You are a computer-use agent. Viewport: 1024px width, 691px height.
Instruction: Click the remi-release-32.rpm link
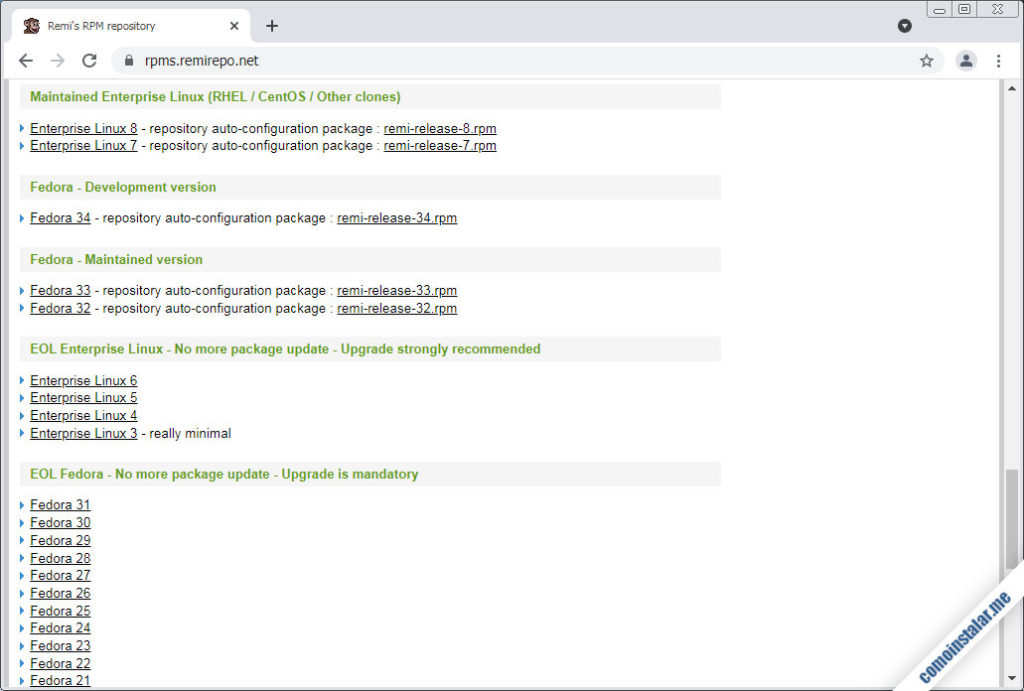[397, 309]
